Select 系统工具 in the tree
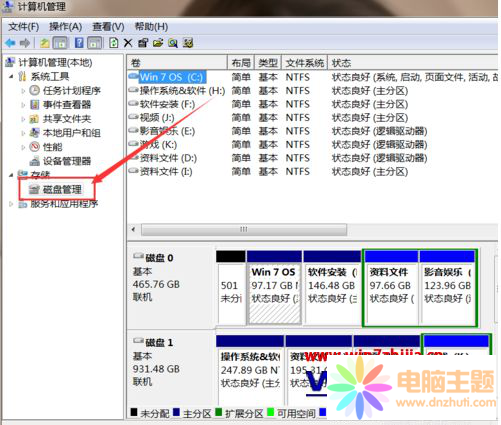 coord(50,77)
